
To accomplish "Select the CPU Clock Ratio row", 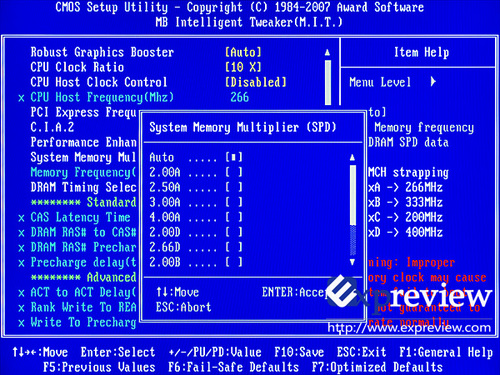I will tap(146, 67).
